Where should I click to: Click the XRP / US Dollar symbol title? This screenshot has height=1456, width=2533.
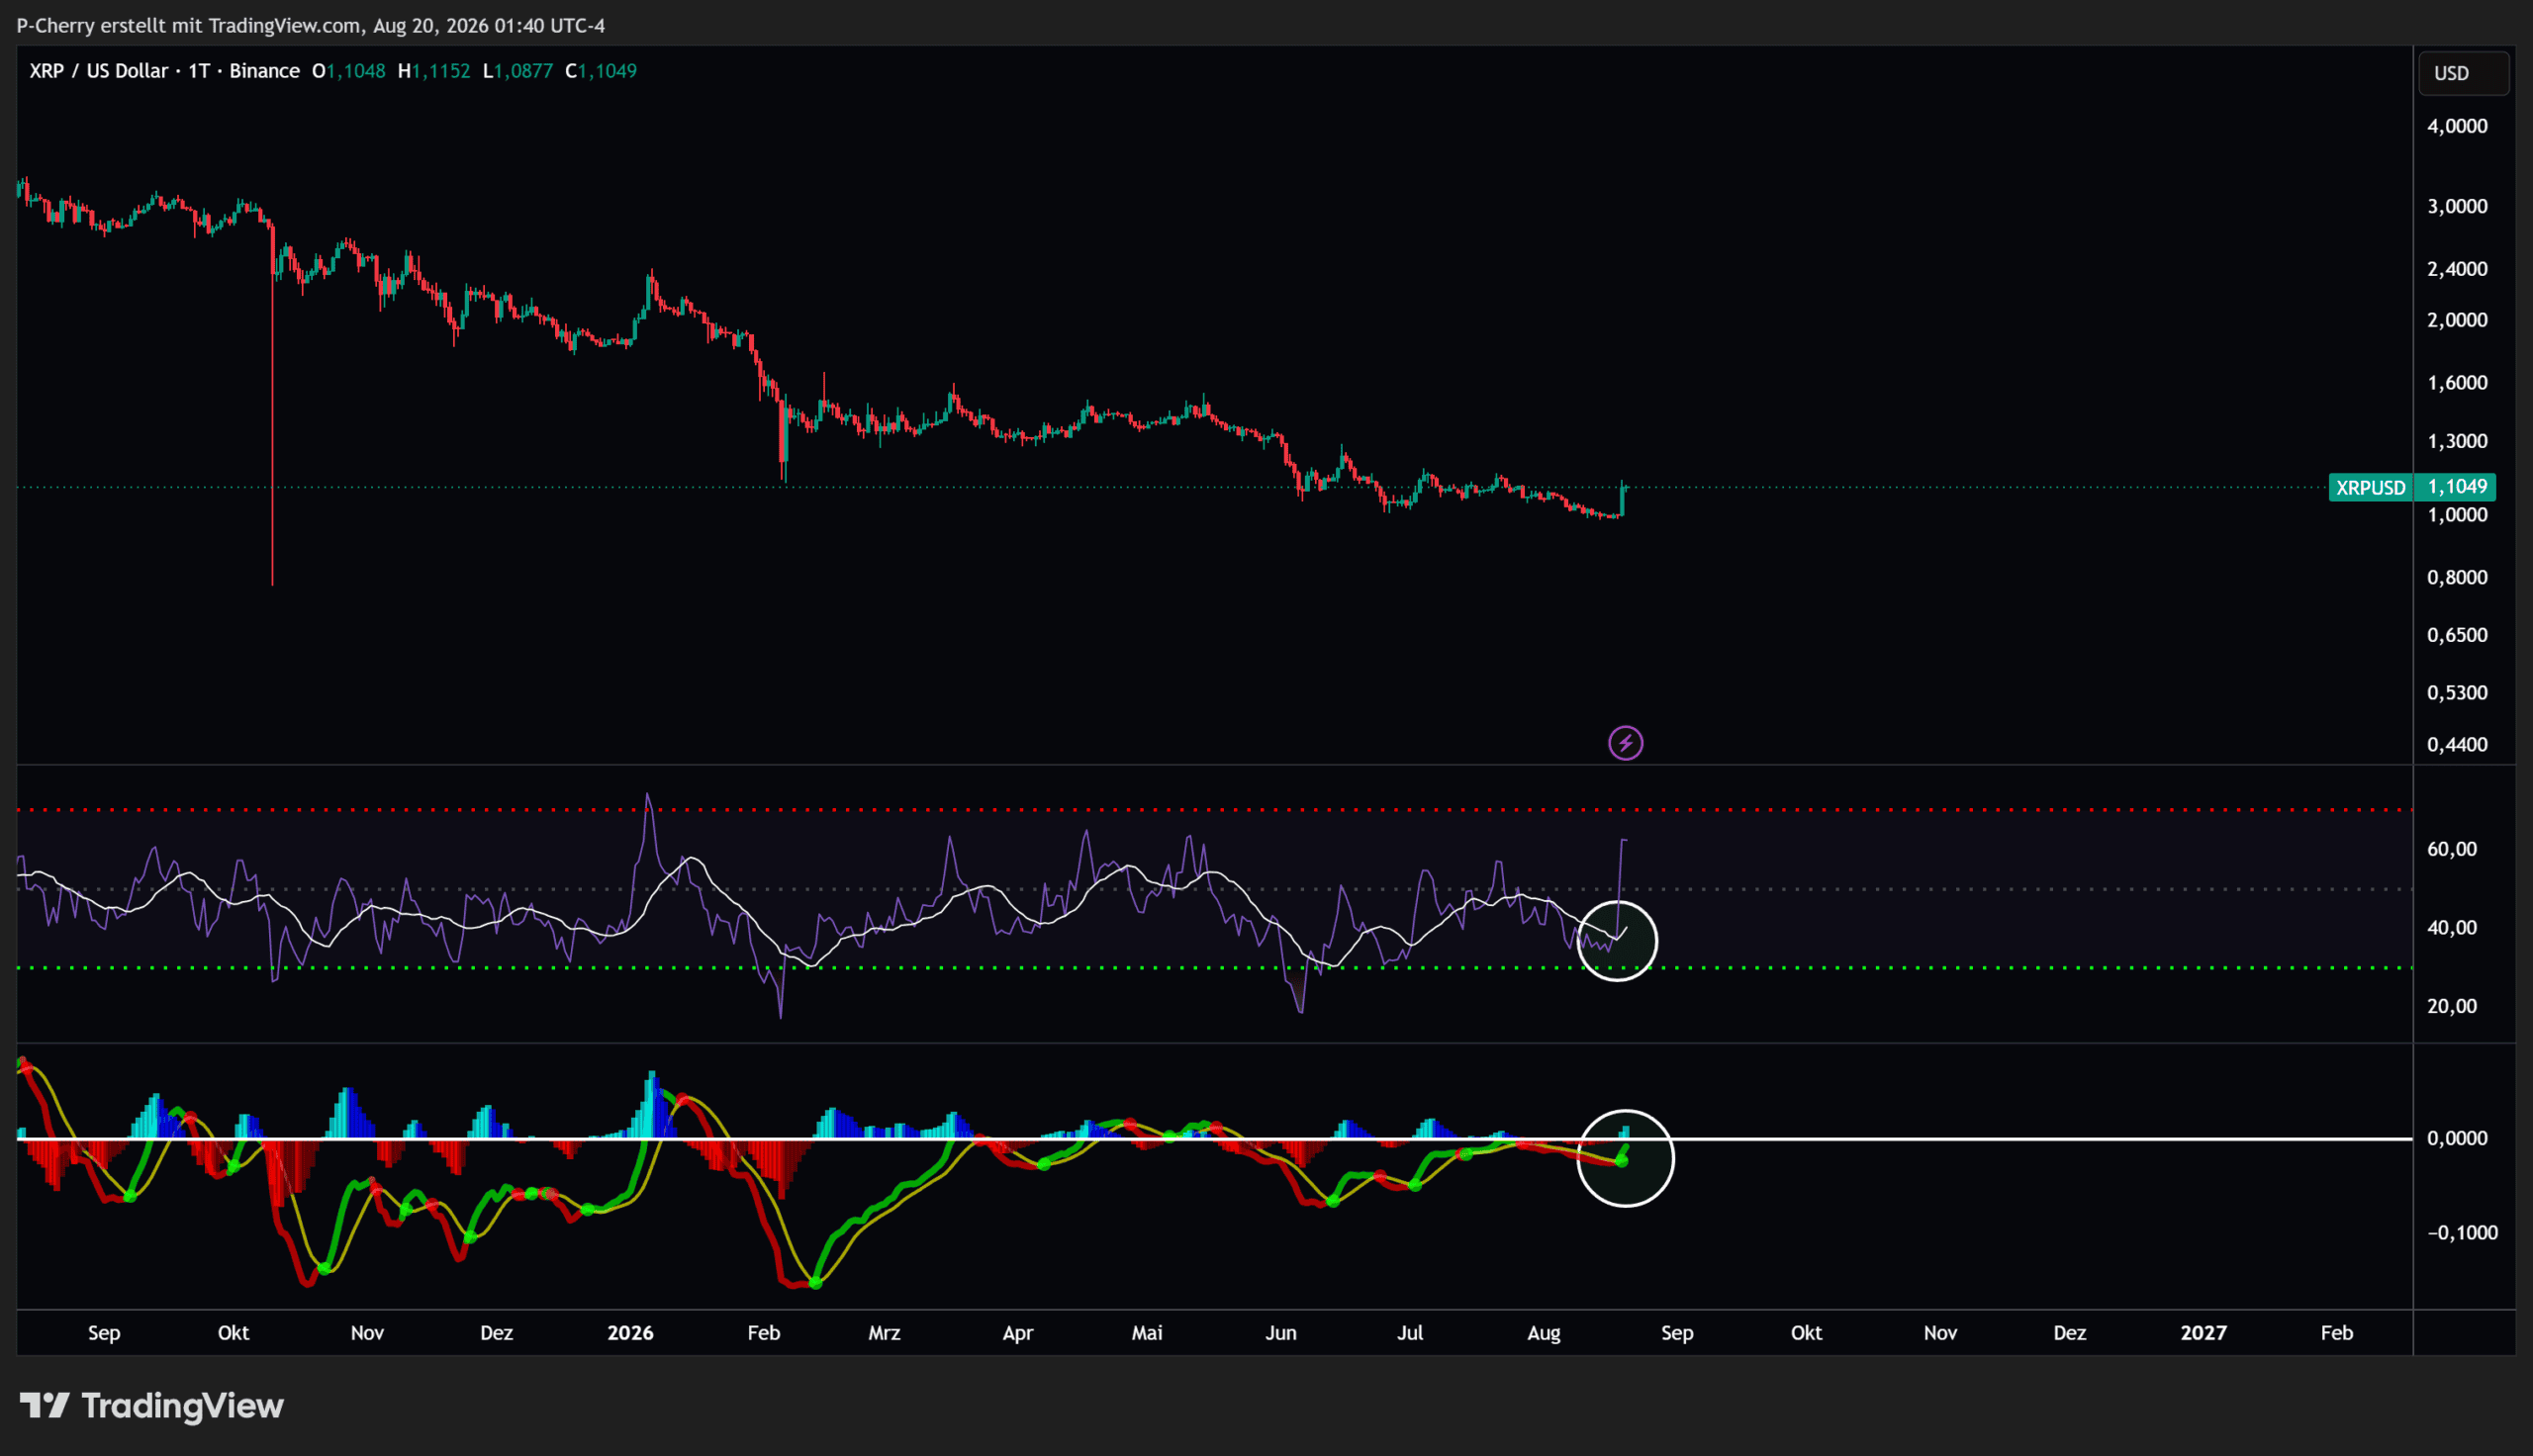pos(99,71)
